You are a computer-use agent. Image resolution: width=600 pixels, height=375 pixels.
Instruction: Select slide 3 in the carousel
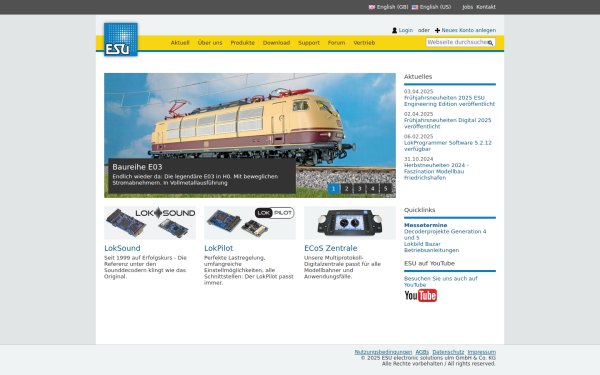pyautogui.click(x=360, y=188)
